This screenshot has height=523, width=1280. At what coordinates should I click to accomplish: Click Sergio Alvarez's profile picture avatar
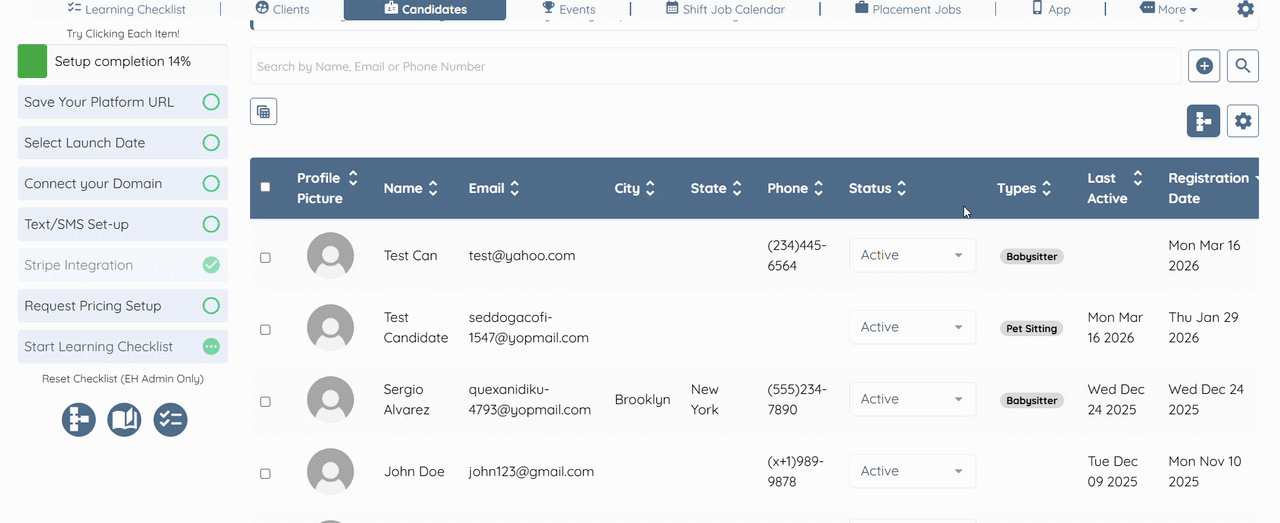[x=330, y=400]
